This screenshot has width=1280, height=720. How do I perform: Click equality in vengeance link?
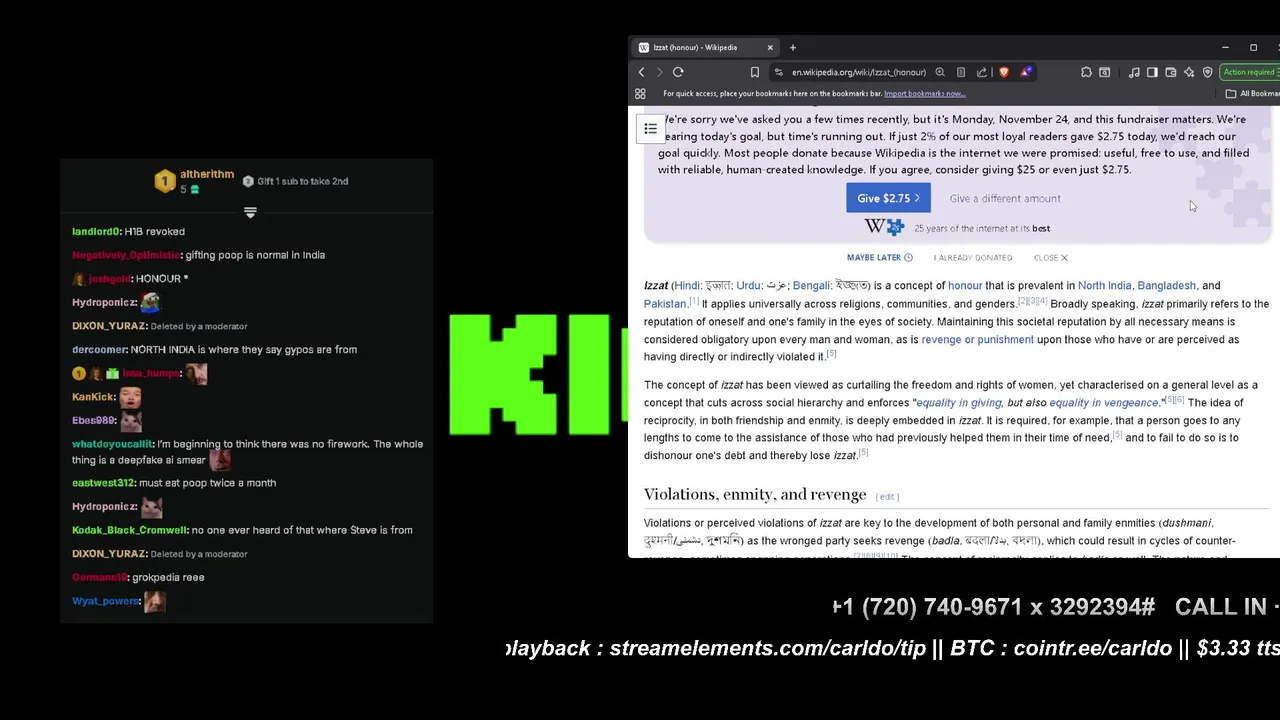coord(1104,403)
